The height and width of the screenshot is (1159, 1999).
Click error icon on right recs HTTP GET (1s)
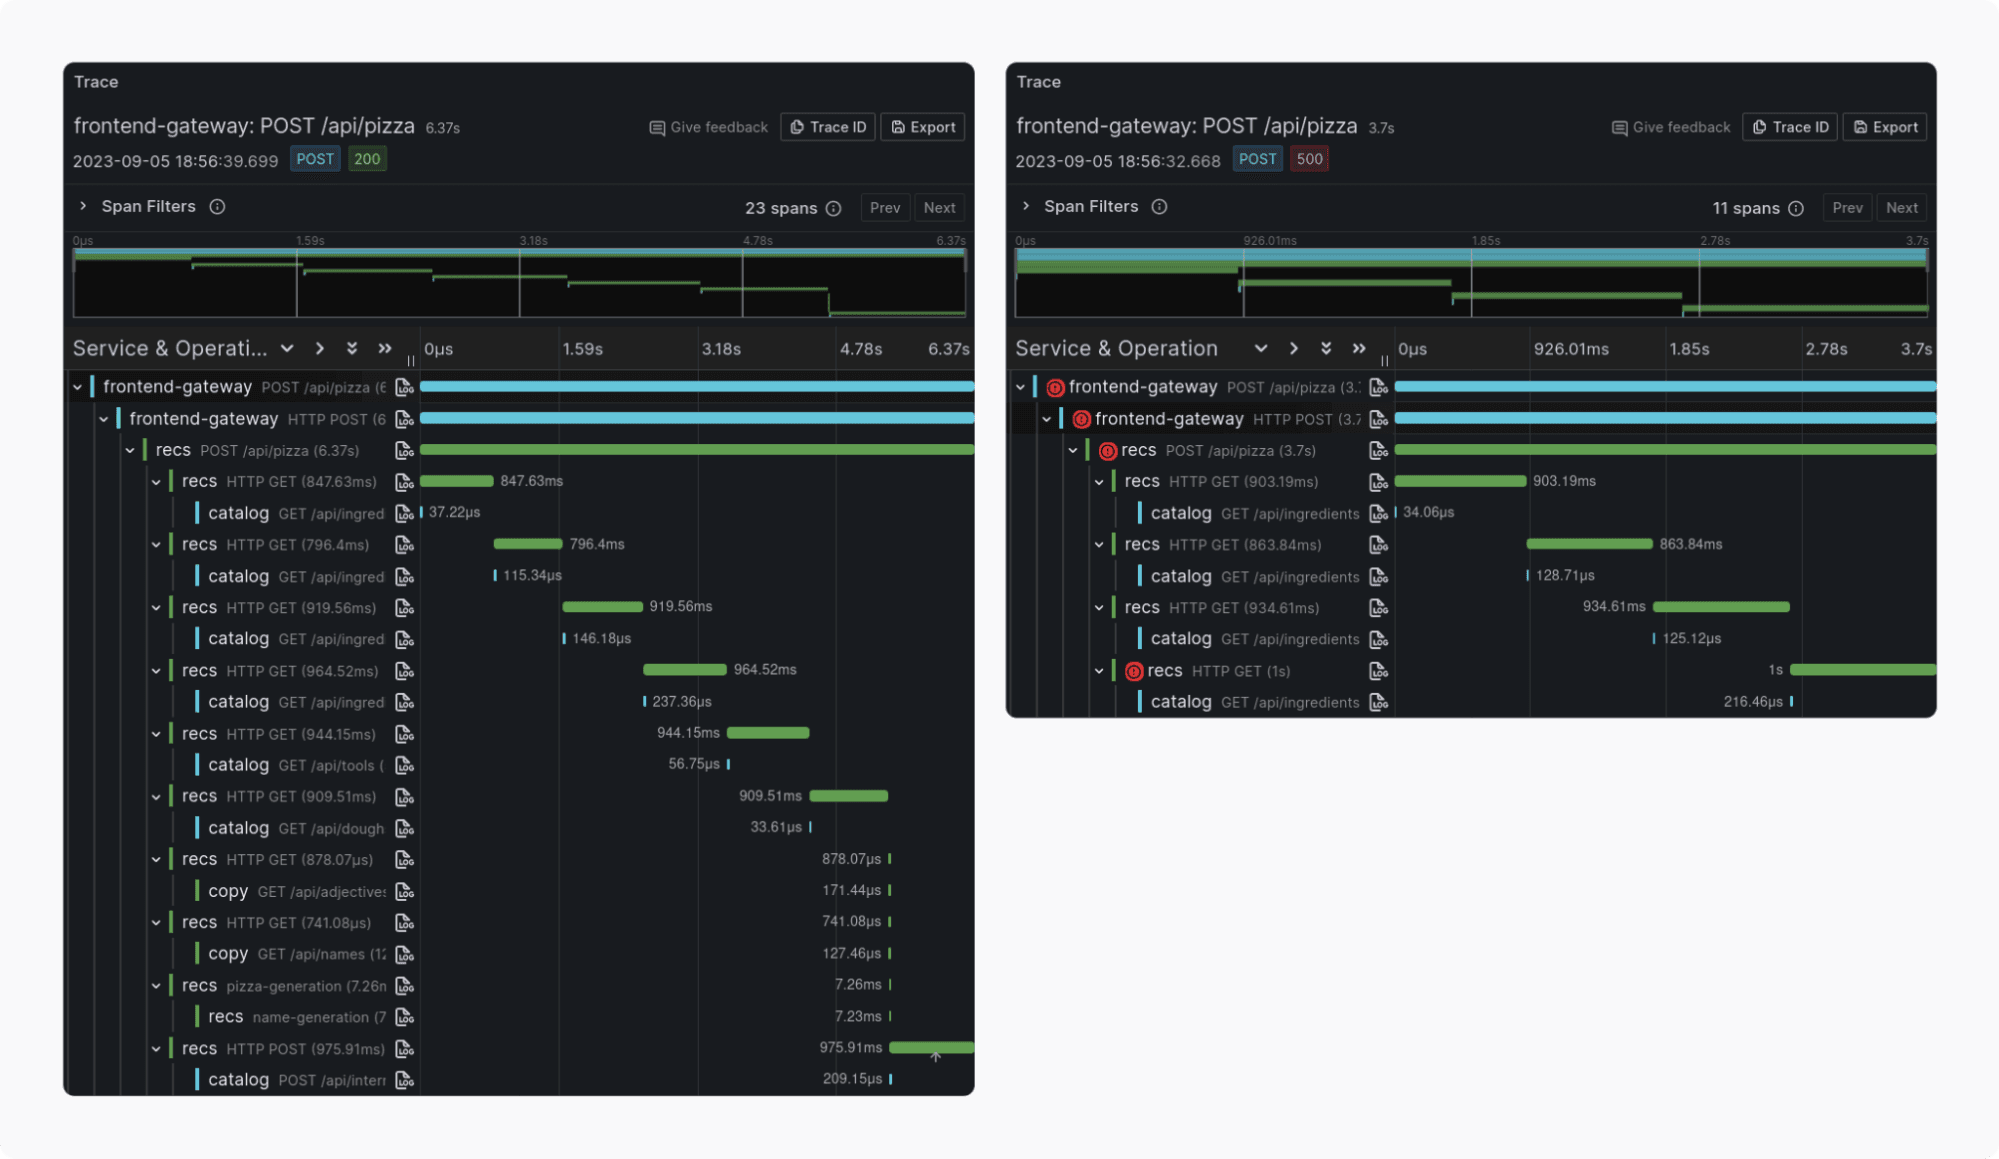(1134, 671)
